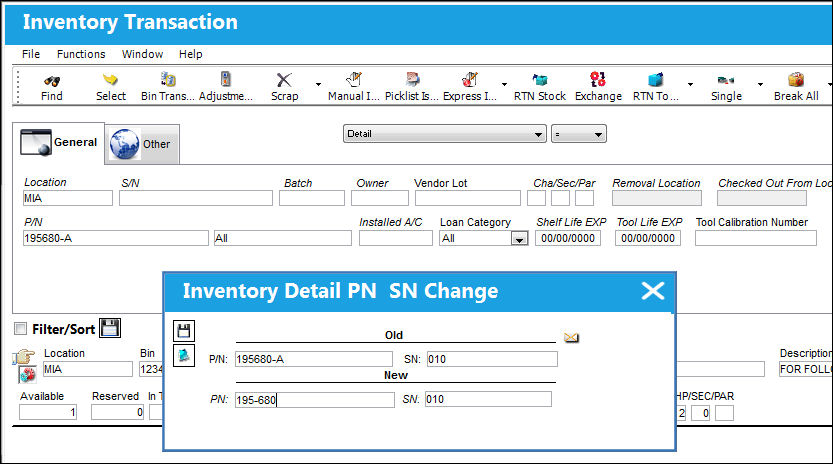
Task: Open the Picklist Issue toolbar icon
Action: [412, 80]
